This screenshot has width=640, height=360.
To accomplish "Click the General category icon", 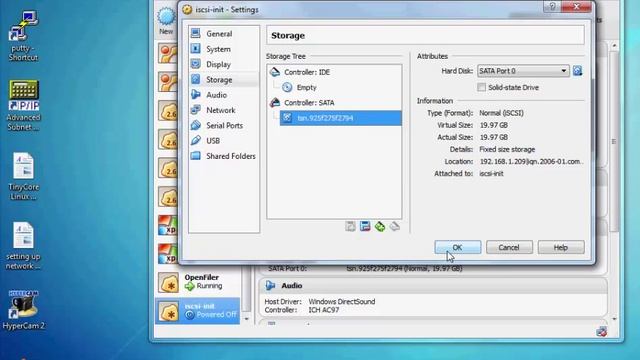I will (x=196, y=33).
